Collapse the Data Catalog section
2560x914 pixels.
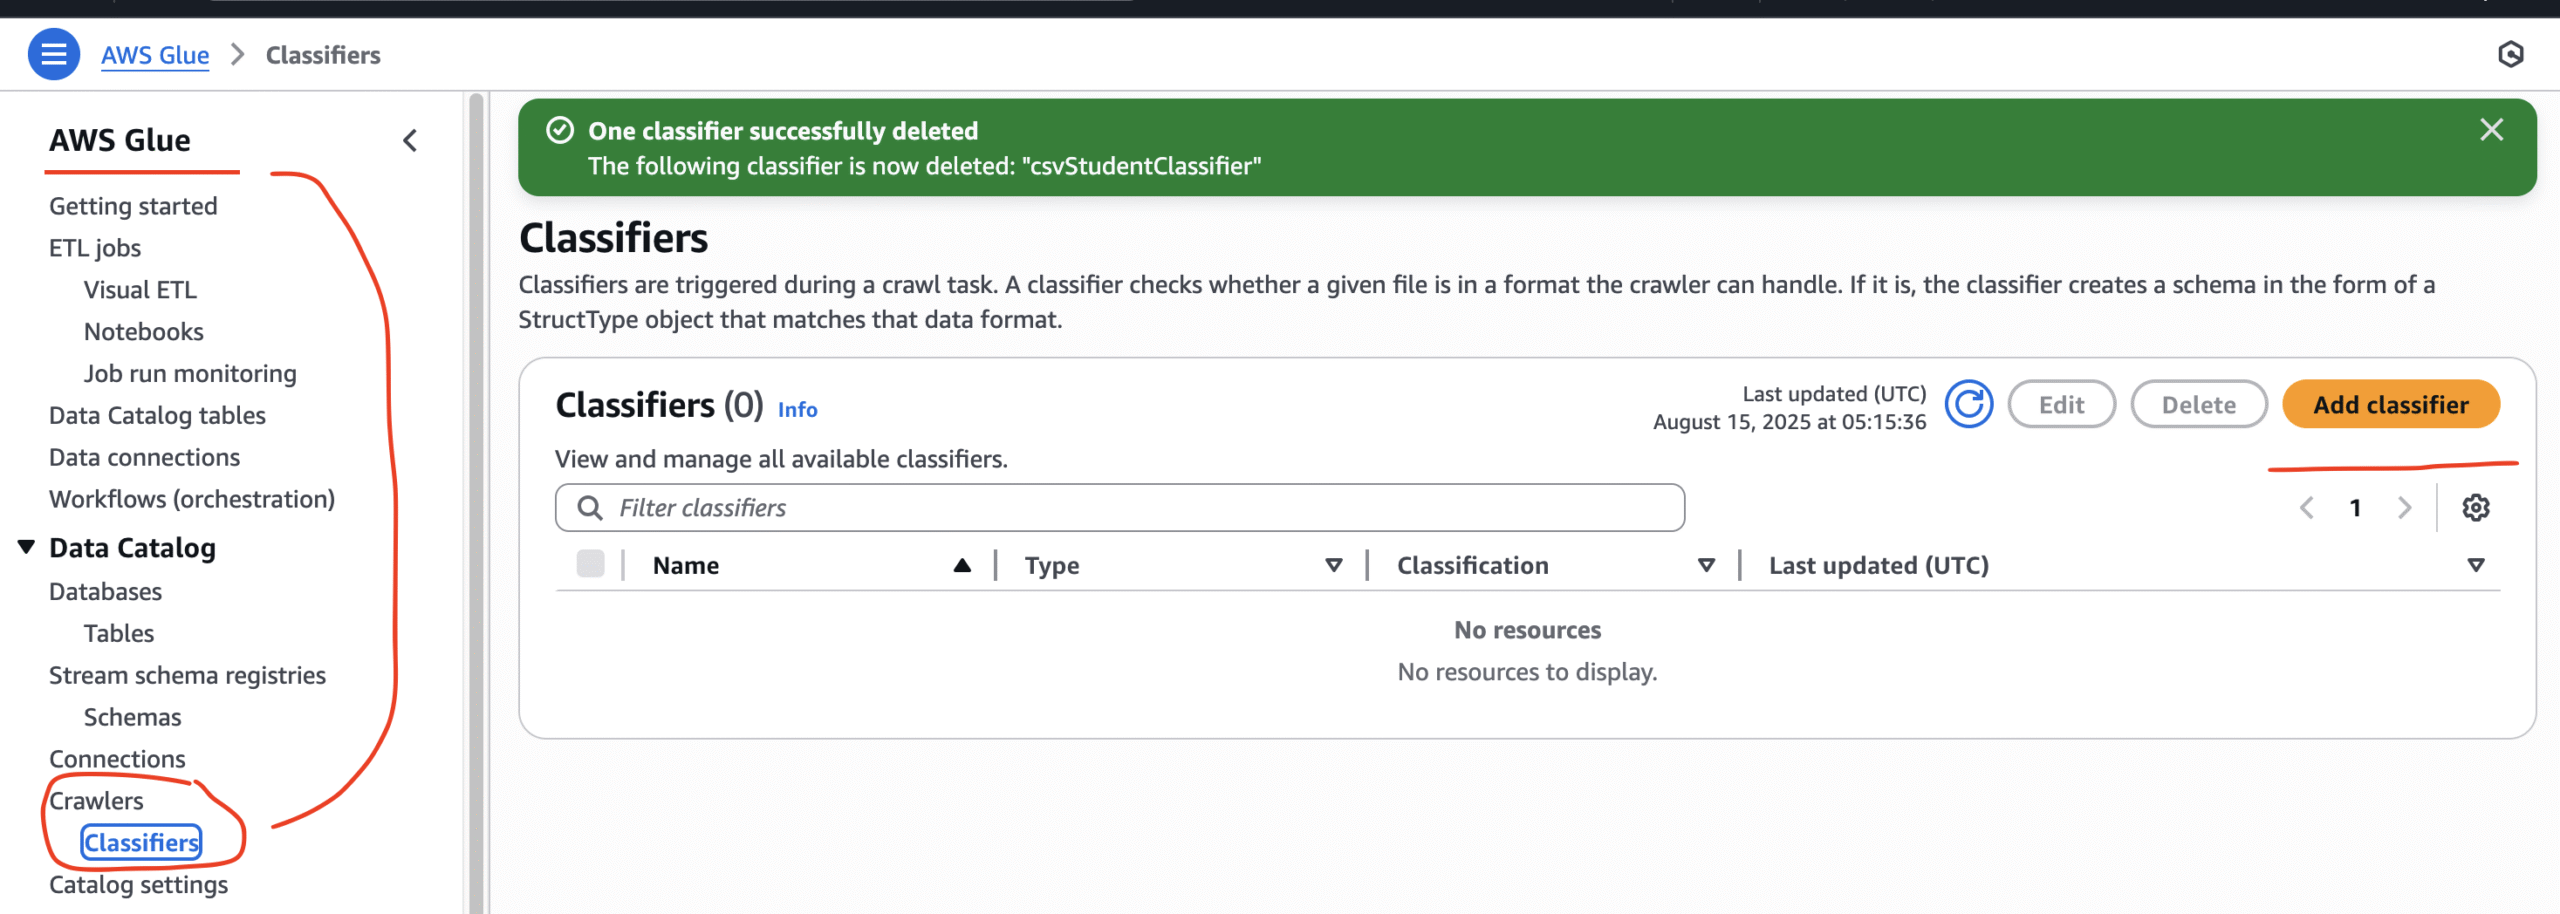(x=25, y=546)
